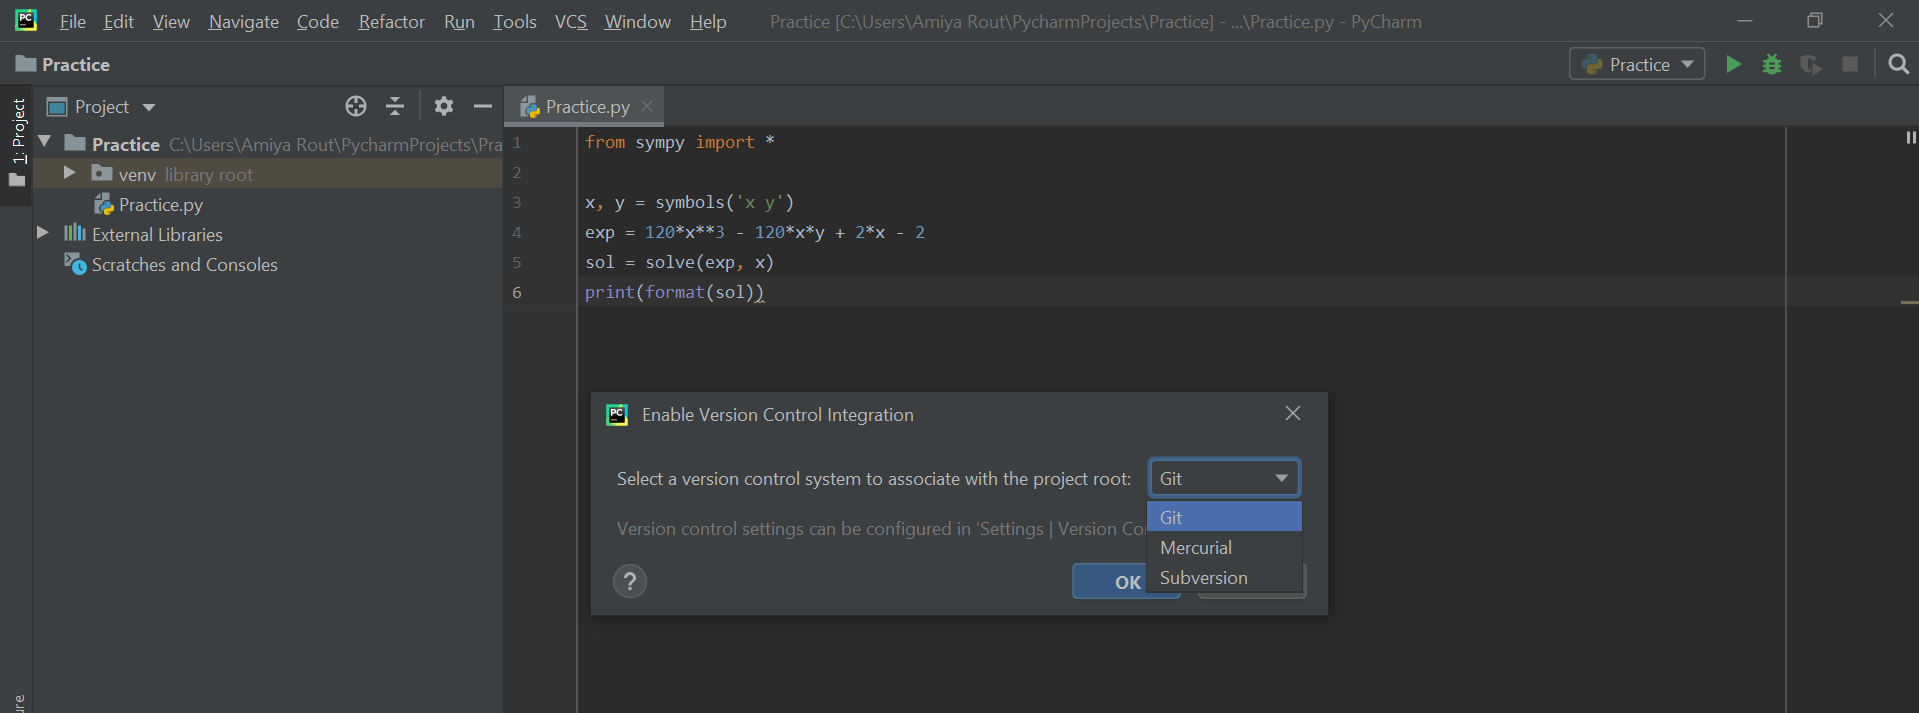Select Subversion from the VCS list
1919x713 pixels.
pyautogui.click(x=1224, y=577)
